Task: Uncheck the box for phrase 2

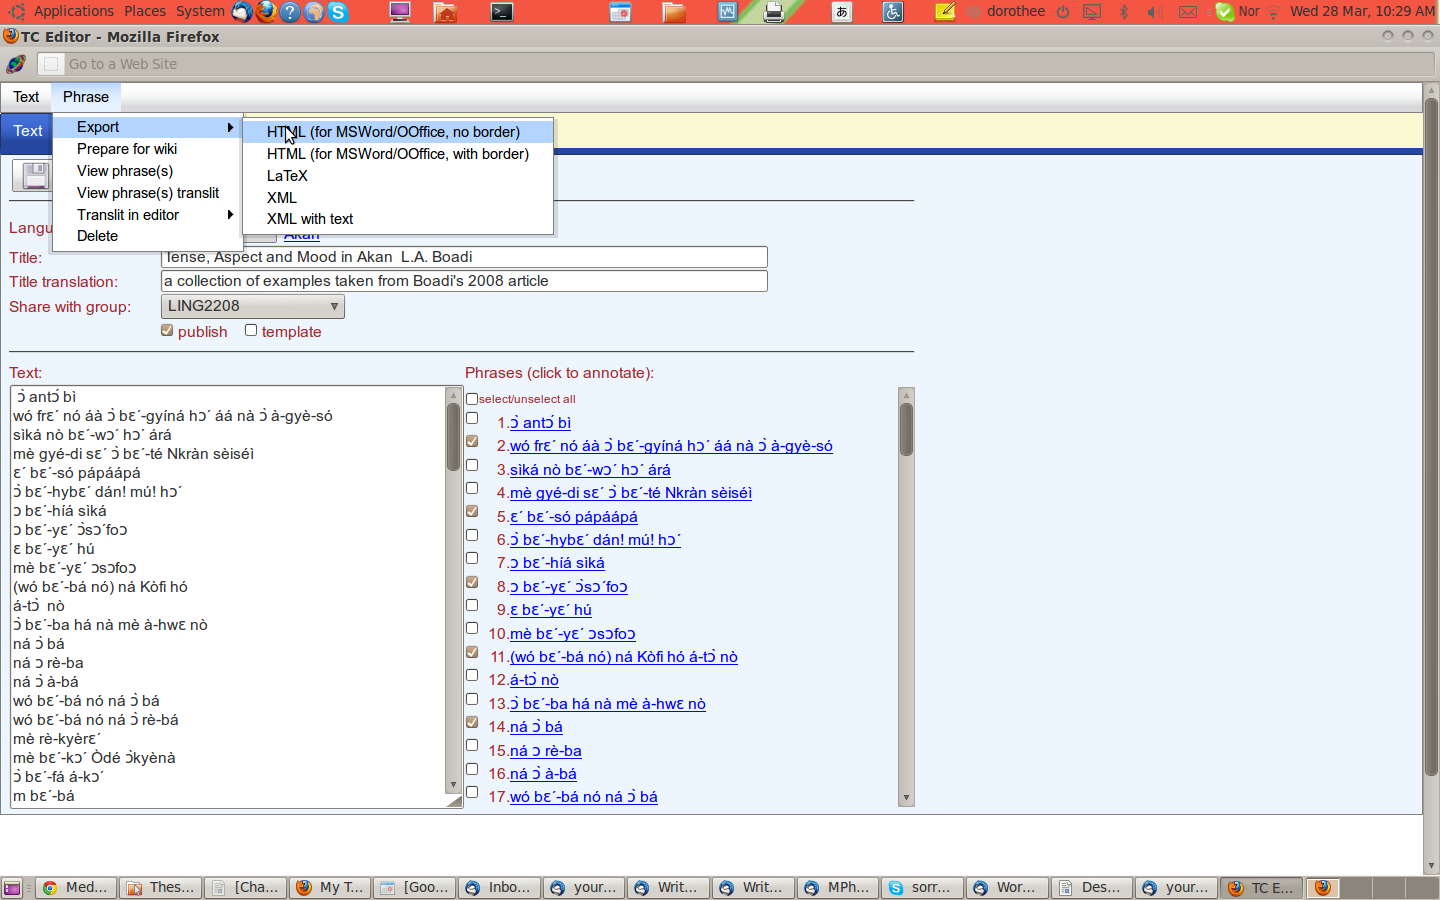Action: [472, 441]
